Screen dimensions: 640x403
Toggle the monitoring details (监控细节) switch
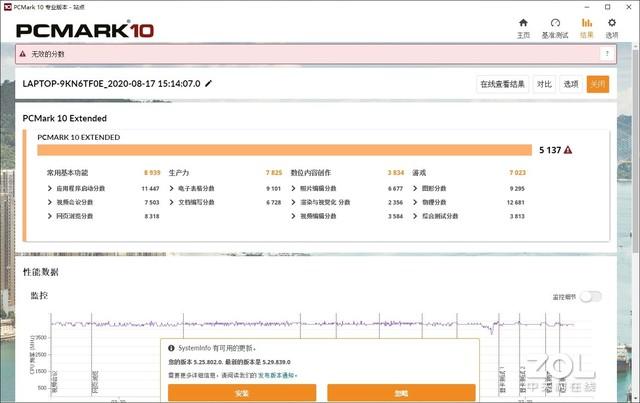[x=591, y=297]
